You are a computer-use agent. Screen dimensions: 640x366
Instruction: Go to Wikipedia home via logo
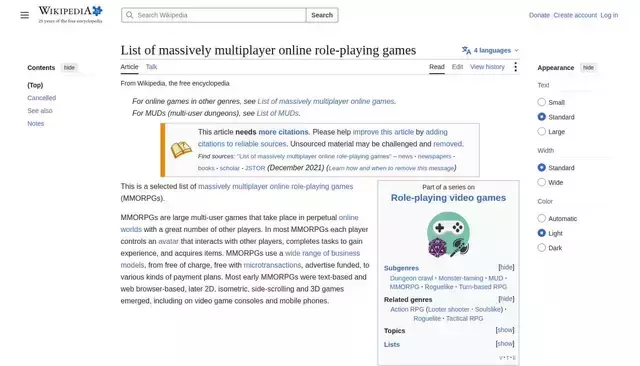click(70, 14)
